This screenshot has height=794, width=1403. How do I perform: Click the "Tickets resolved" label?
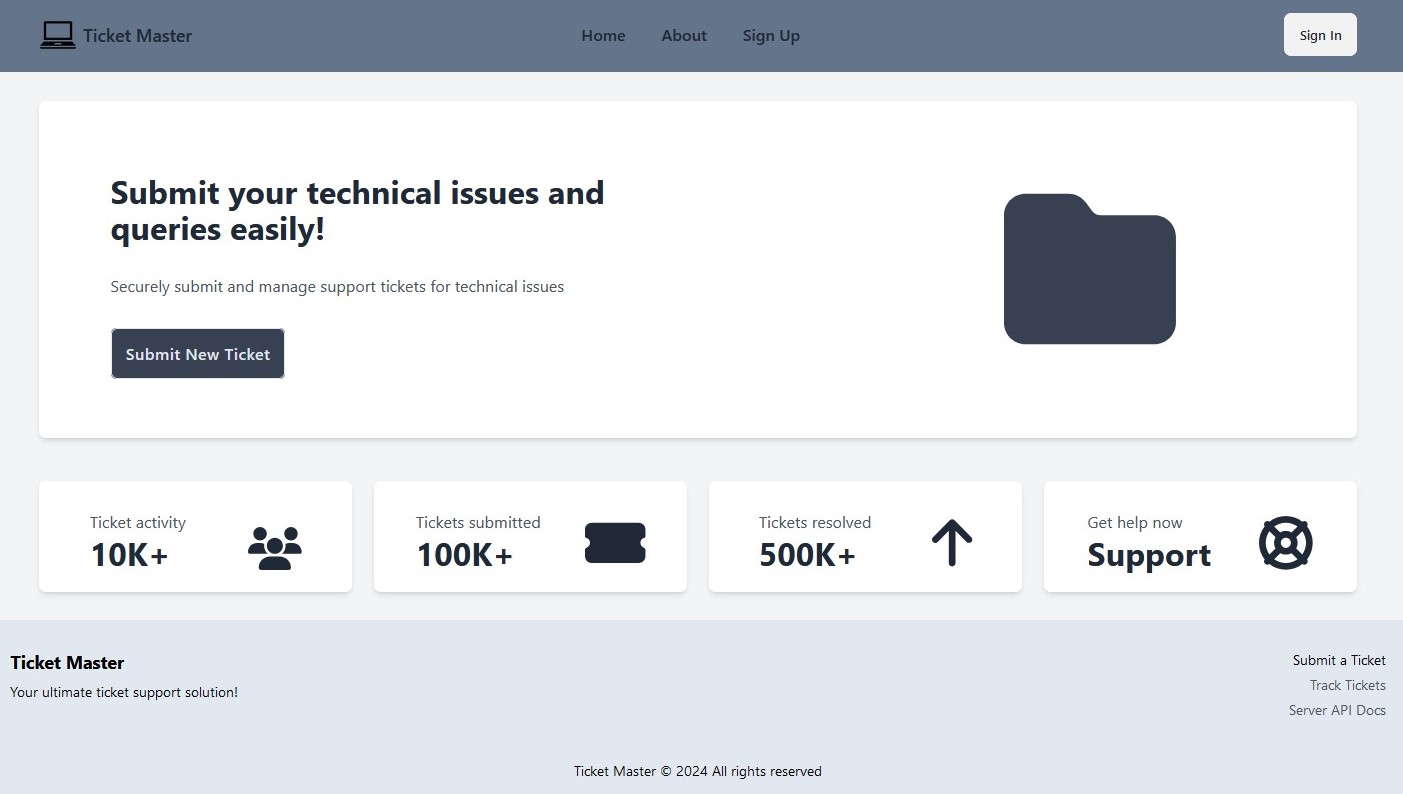click(x=815, y=522)
